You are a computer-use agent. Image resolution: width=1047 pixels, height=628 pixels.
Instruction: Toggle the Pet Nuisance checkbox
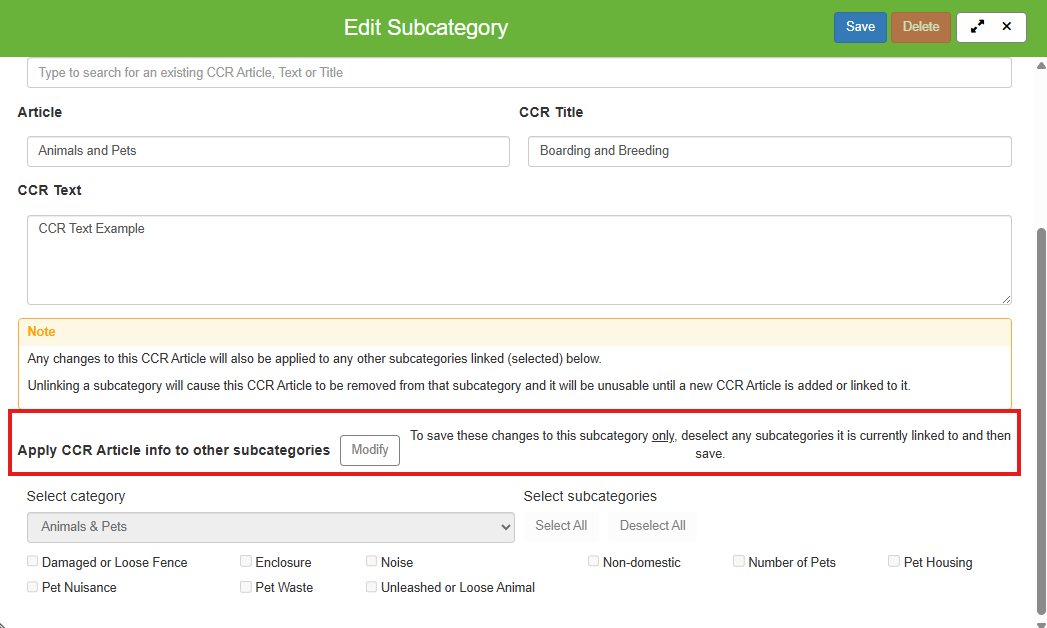[x=33, y=587]
